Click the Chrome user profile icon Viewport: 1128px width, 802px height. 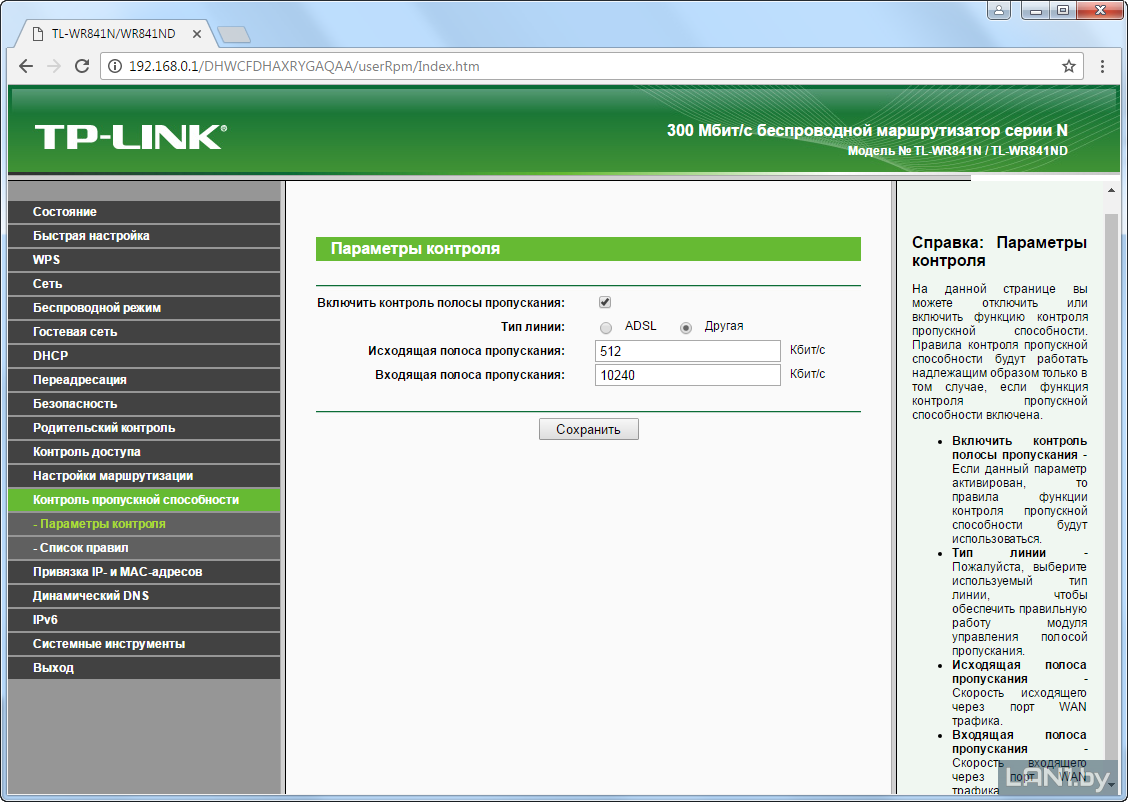(x=999, y=10)
